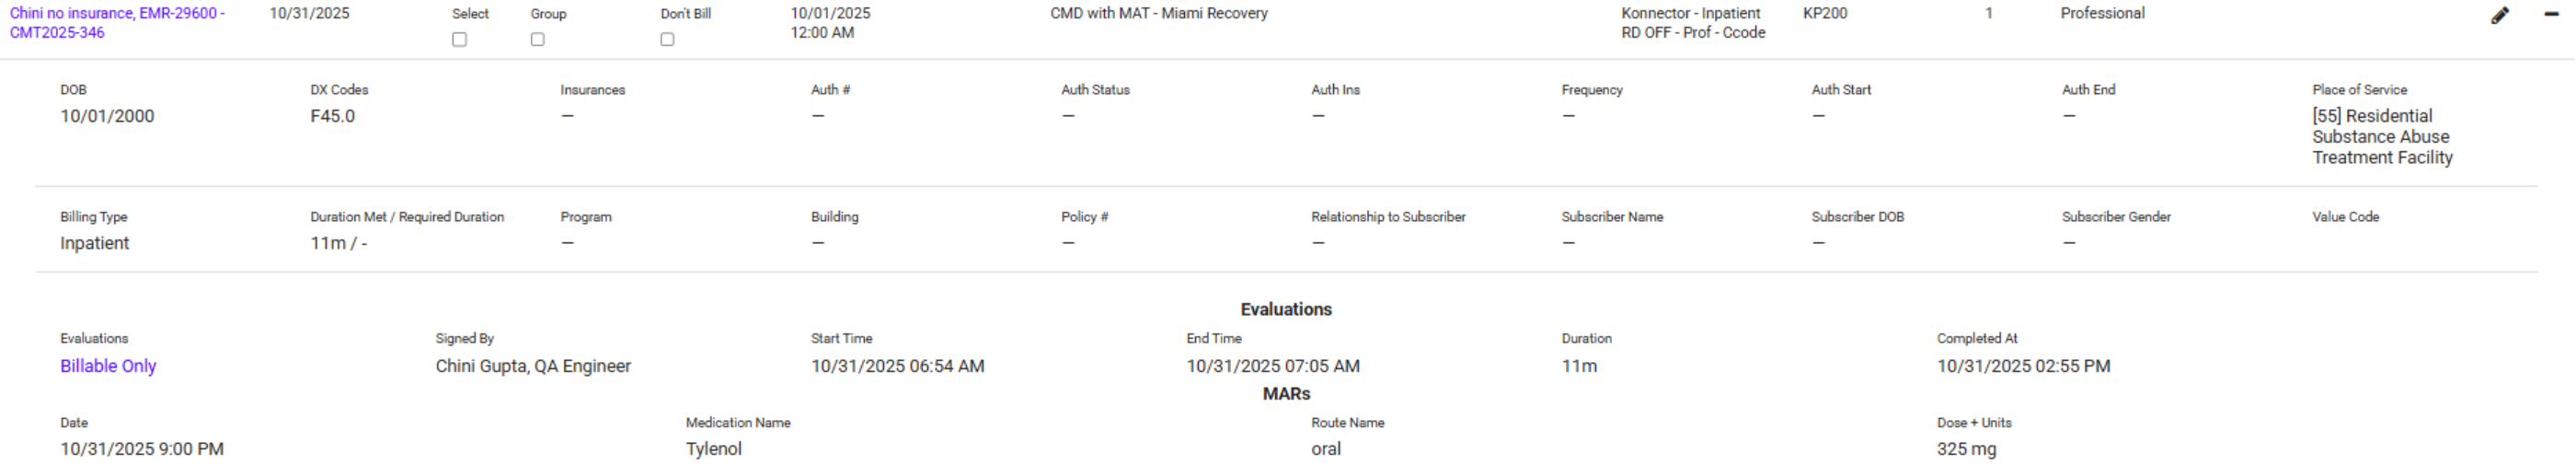2576x466 pixels.
Task: Check the Don't Bill checkbox
Action: [x=667, y=40]
